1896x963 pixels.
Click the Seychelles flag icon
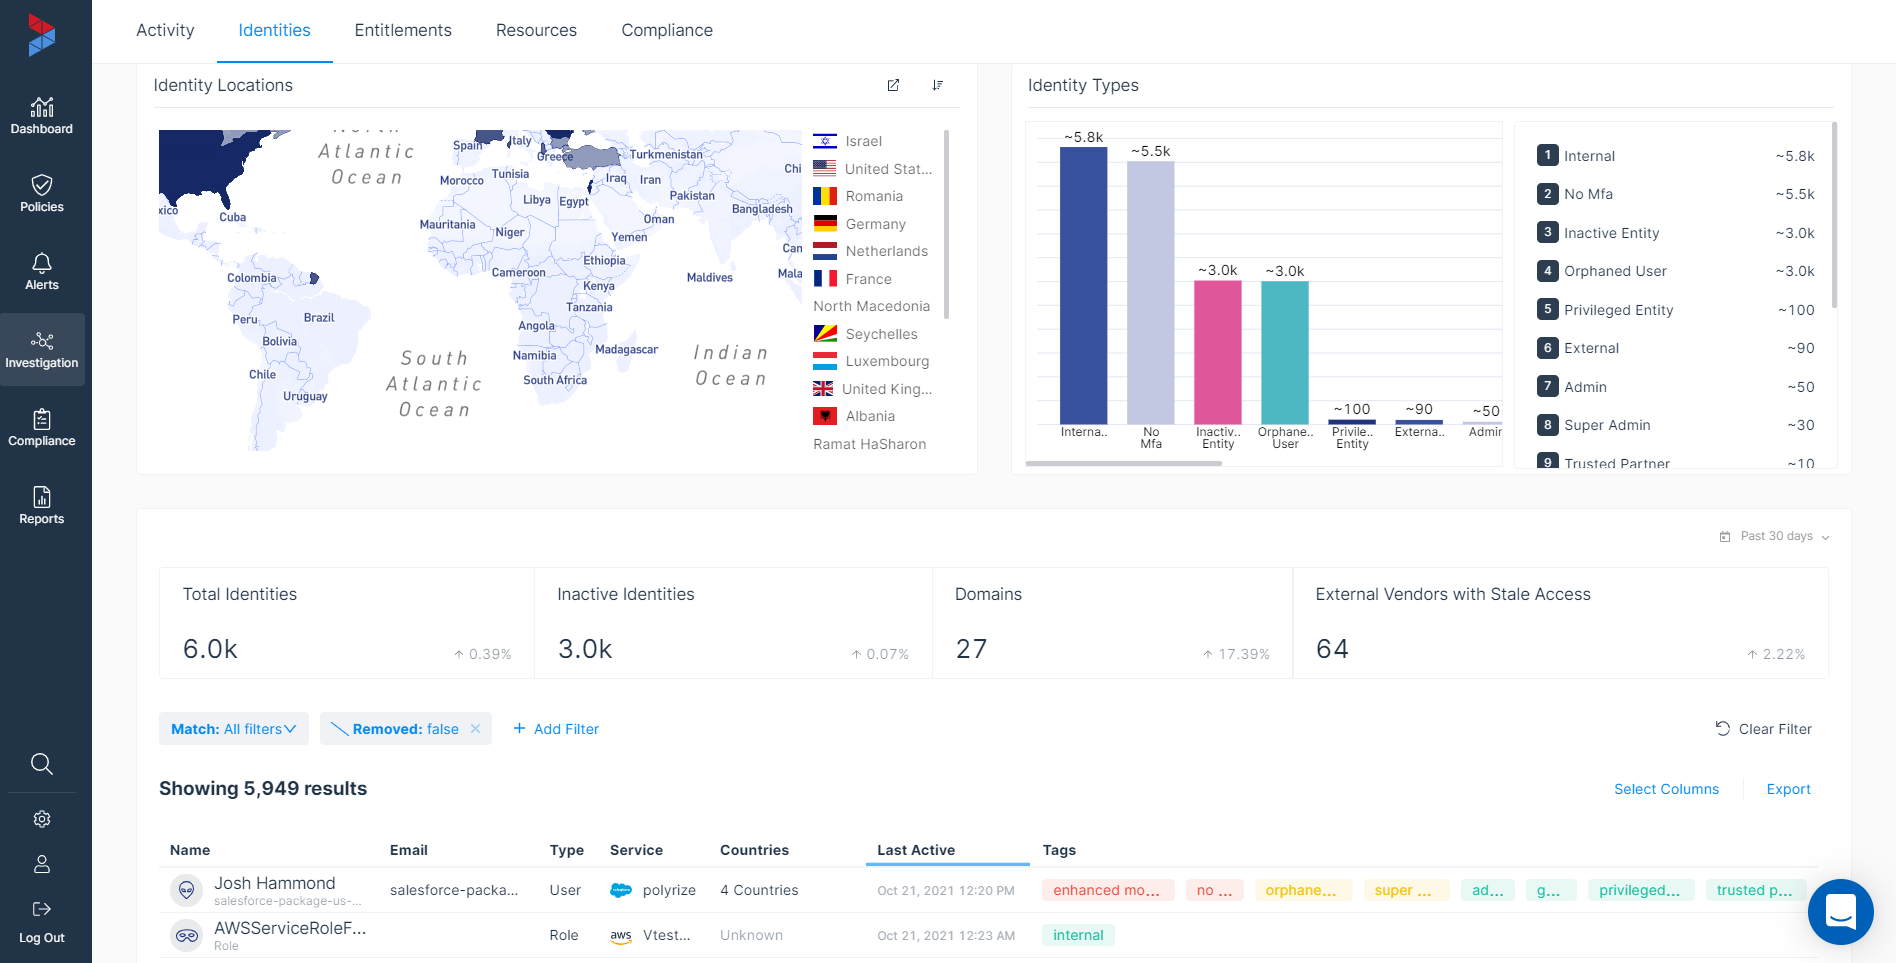[x=825, y=333]
